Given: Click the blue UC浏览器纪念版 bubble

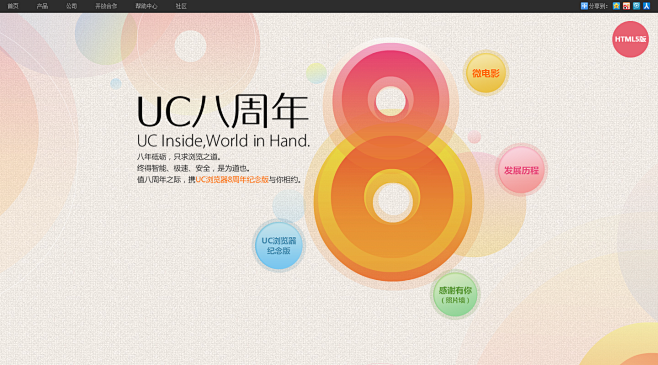Looking at the screenshot, I should click(x=279, y=246).
